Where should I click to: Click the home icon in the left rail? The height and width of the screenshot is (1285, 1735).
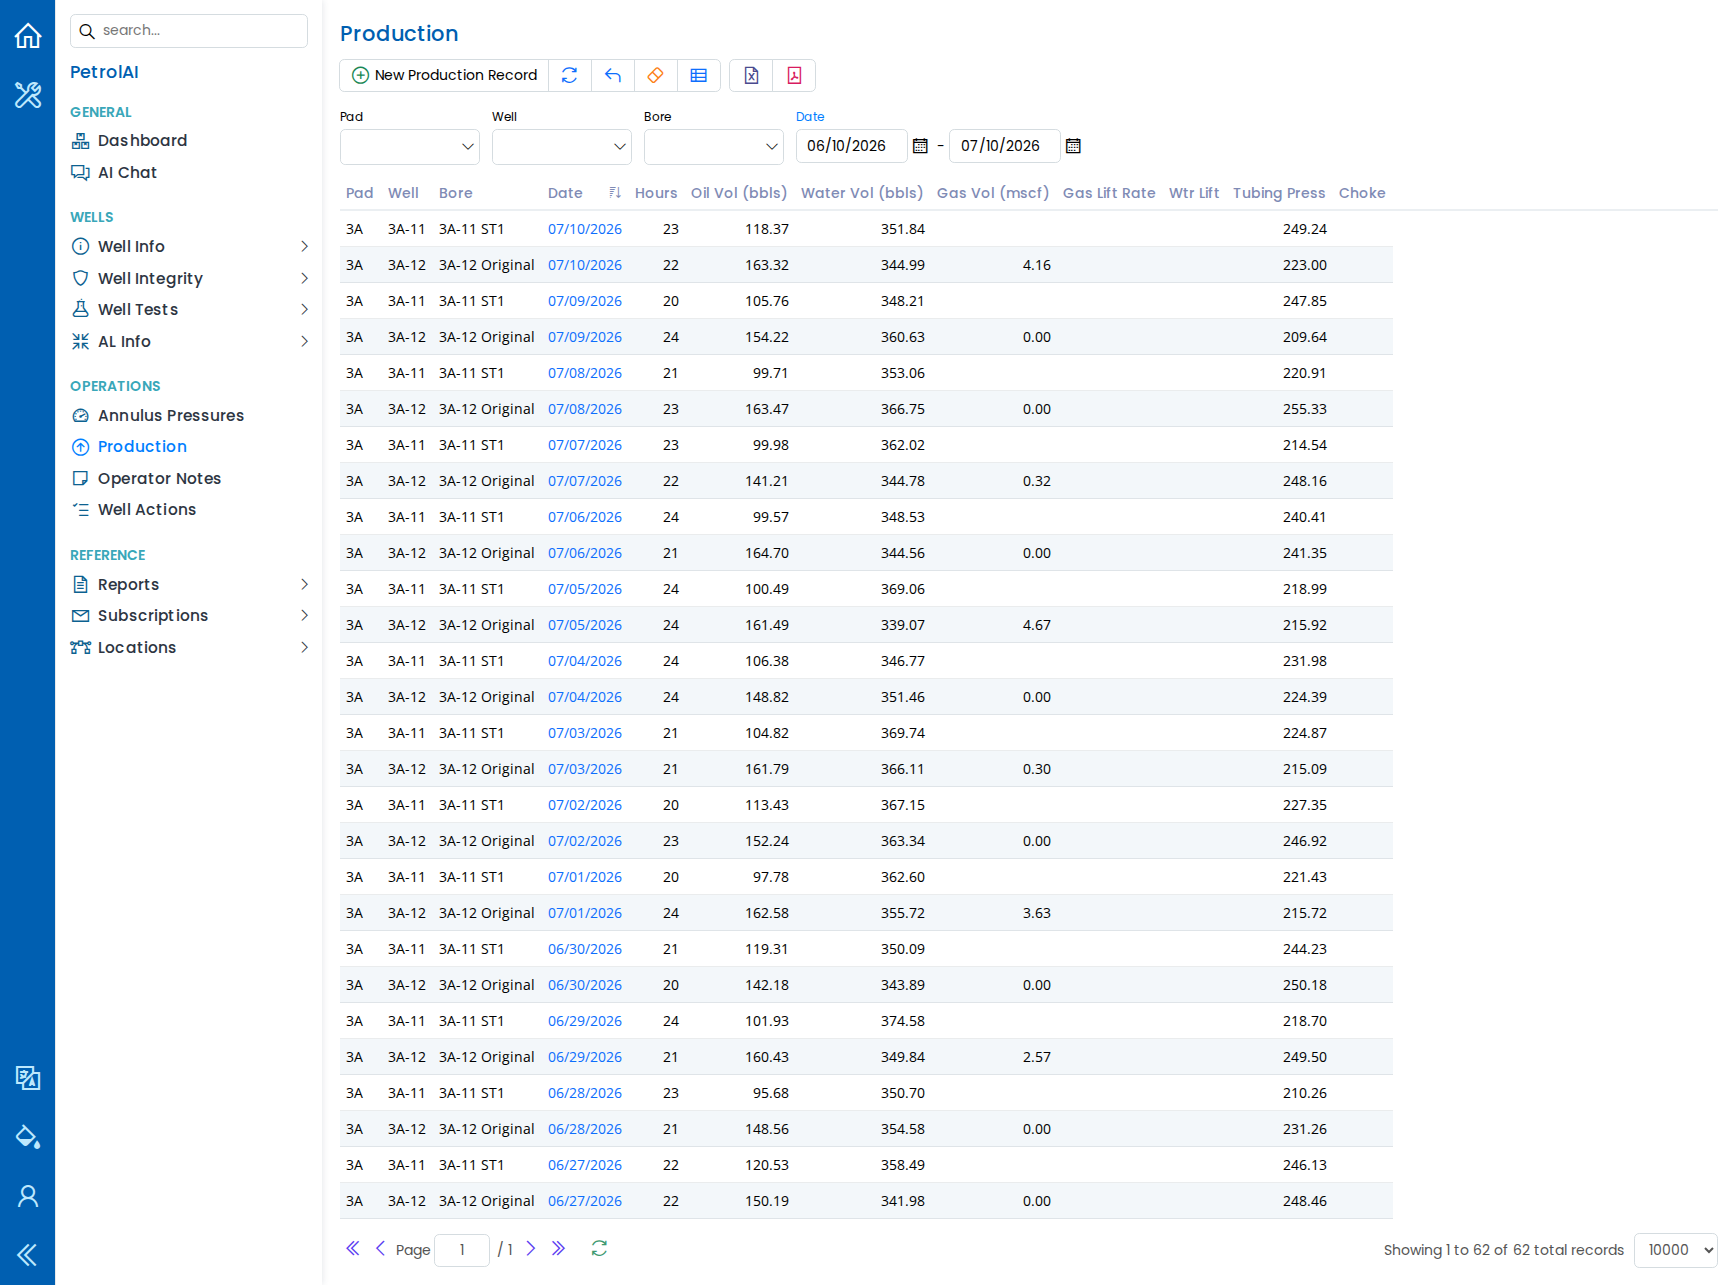tap(28, 36)
